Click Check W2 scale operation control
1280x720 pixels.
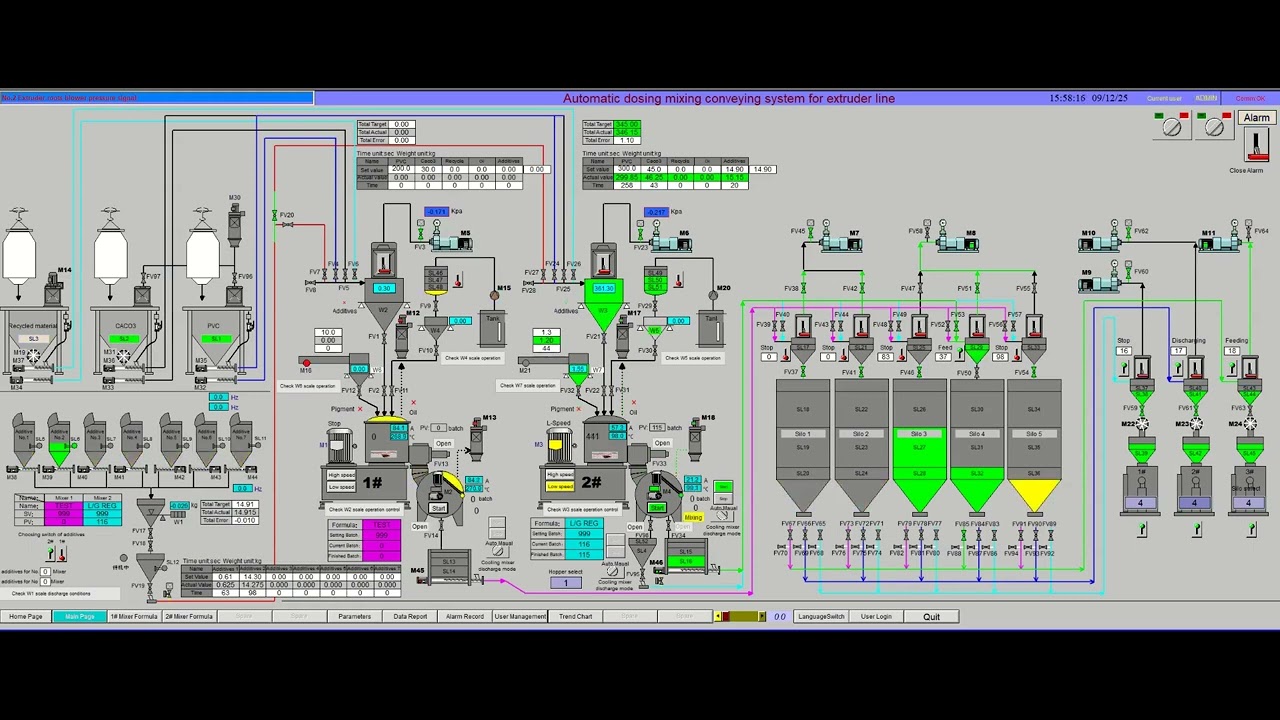364,509
